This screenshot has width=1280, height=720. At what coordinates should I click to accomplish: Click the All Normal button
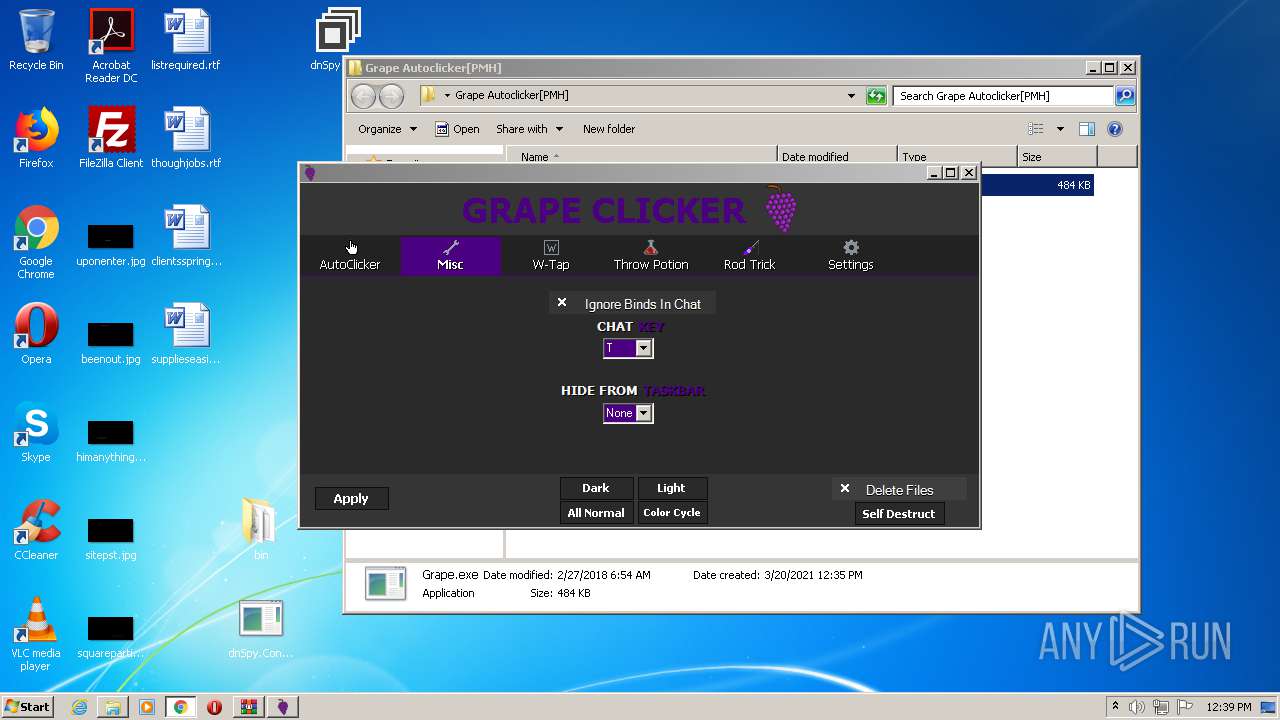(x=596, y=513)
